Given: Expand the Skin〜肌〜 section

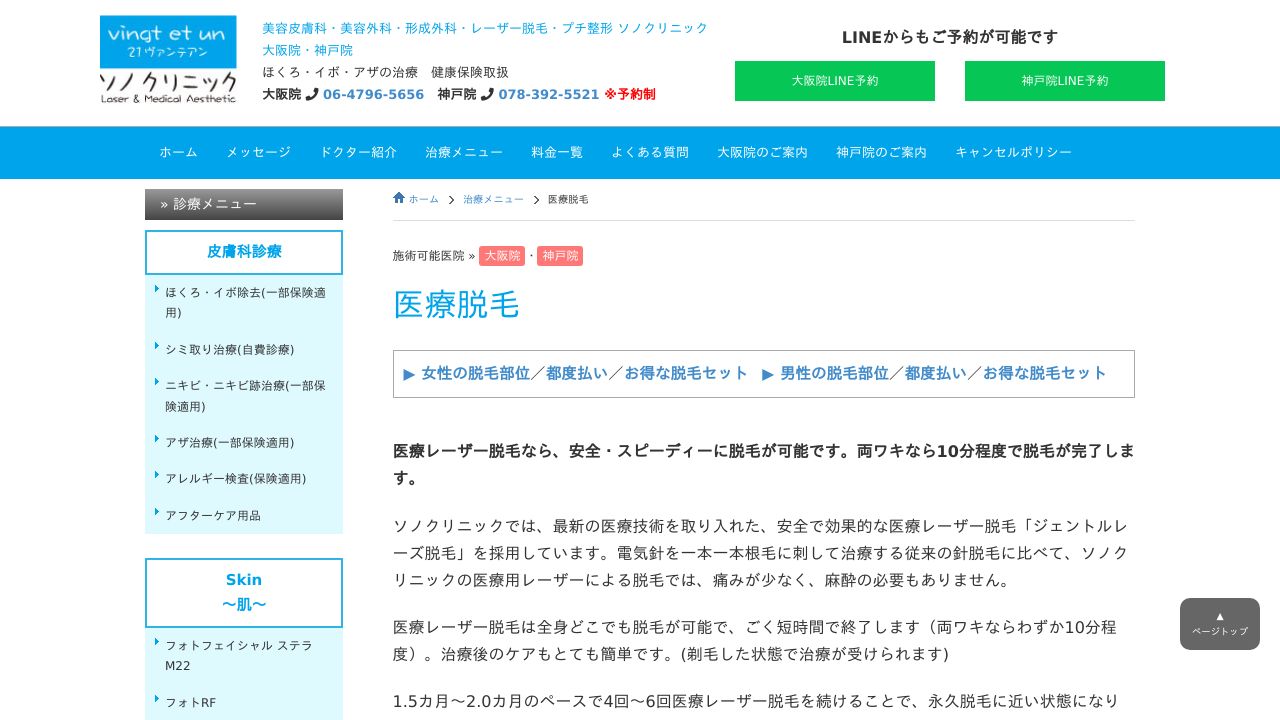Looking at the screenshot, I should (244, 592).
